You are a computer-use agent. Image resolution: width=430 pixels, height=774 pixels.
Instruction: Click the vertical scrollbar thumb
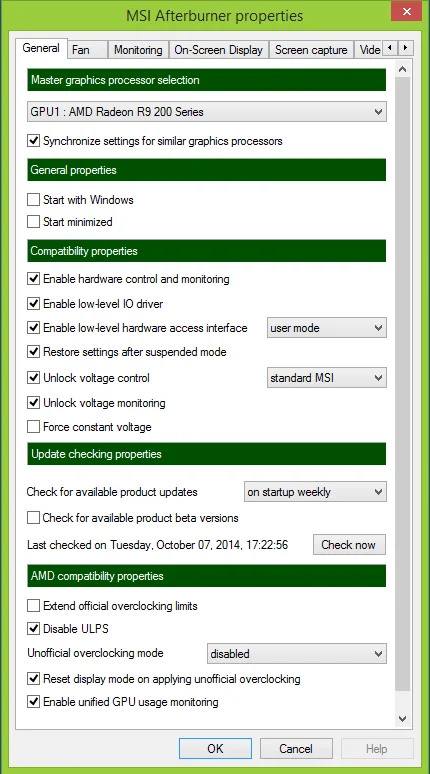pos(403,384)
